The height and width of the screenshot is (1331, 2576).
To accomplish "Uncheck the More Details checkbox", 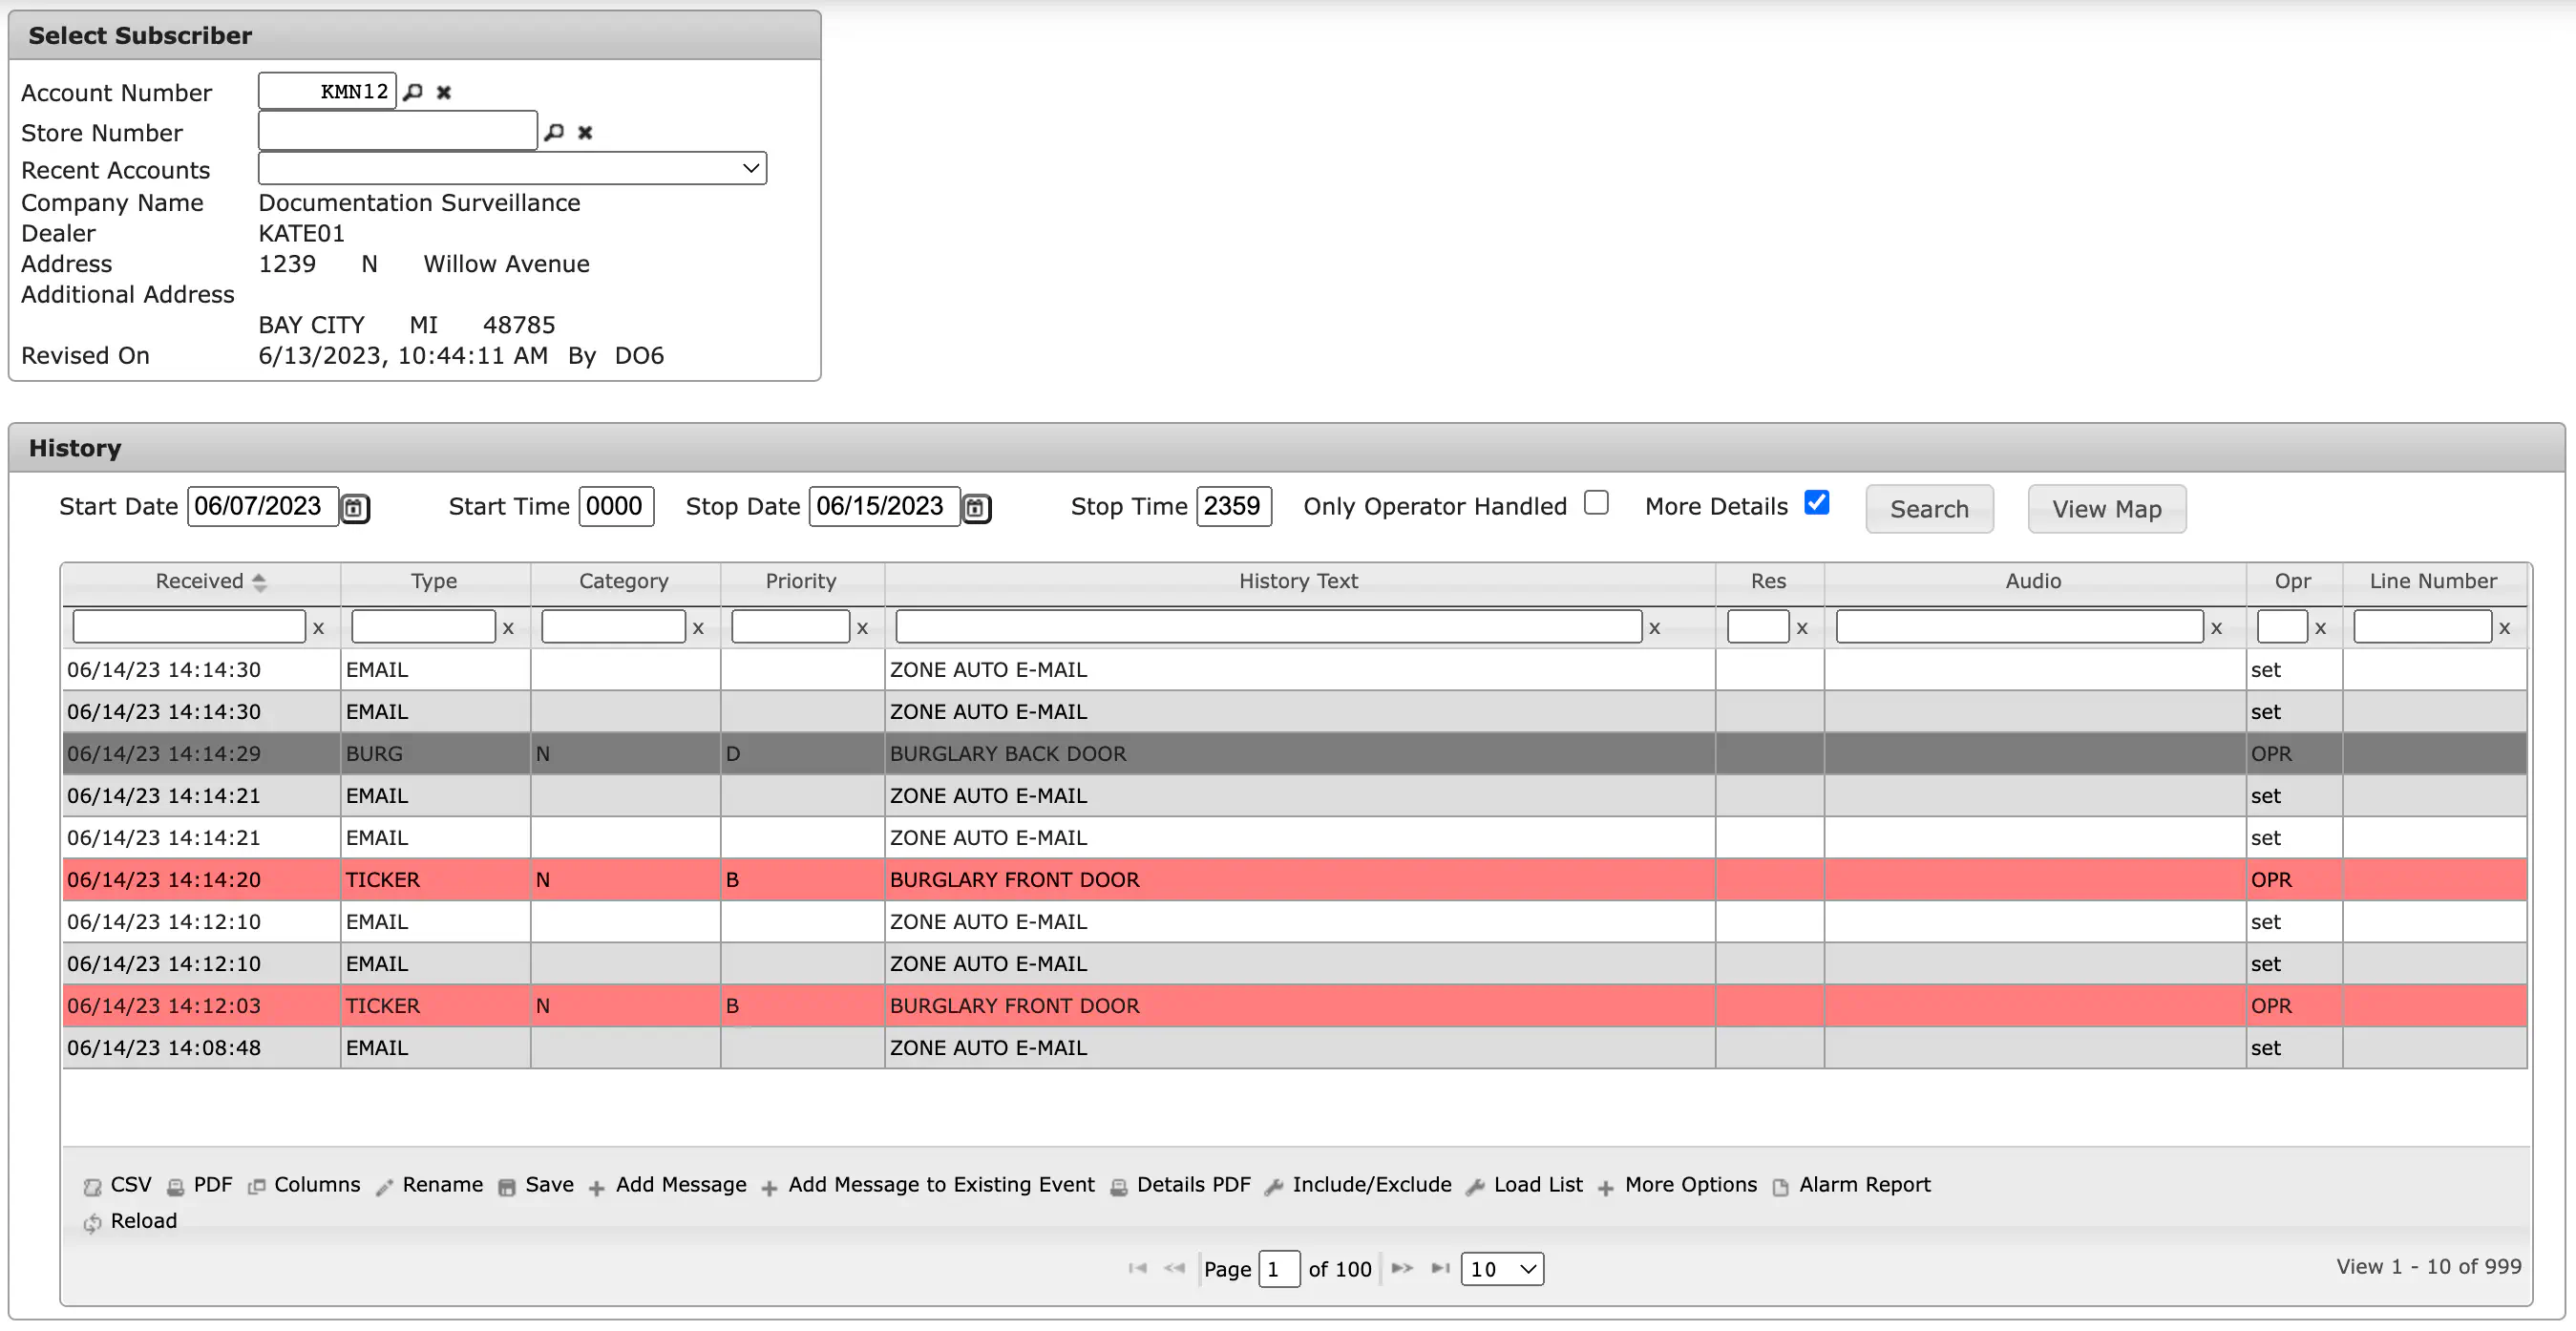I will click(1817, 502).
